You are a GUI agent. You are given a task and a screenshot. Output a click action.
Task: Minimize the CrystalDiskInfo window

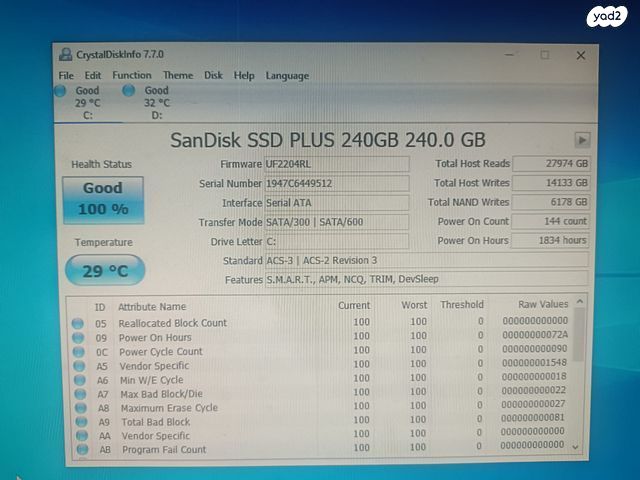[x=509, y=54]
